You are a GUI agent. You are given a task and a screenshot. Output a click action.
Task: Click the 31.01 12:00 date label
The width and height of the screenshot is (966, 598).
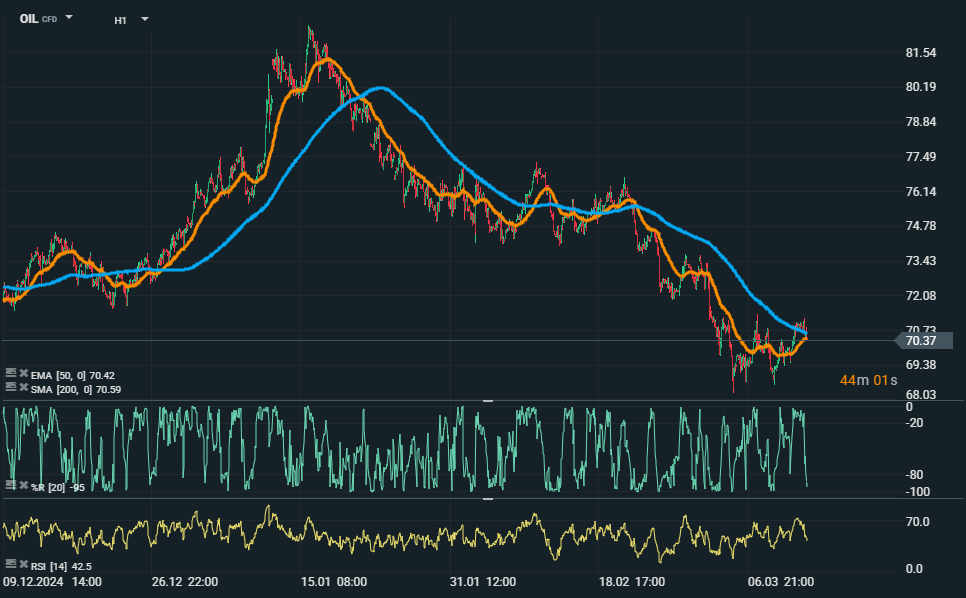tap(483, 582)
